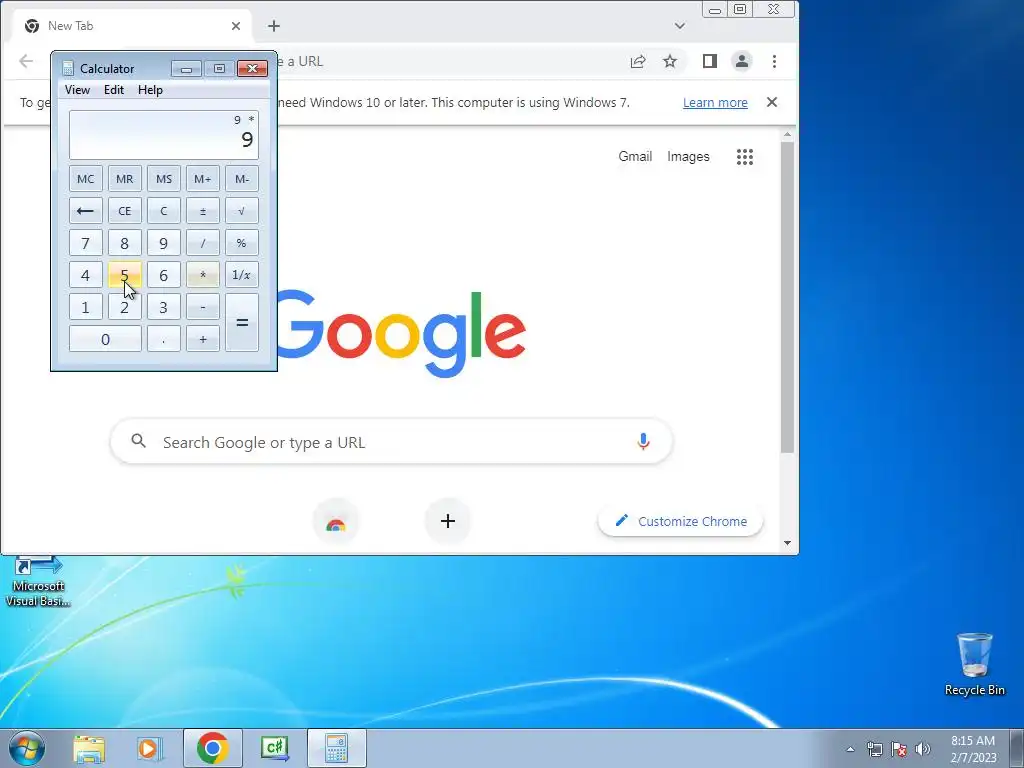Click the volume speaker tray icon
This screenshot has width=1024, height=768.
[x=923, y=749]
